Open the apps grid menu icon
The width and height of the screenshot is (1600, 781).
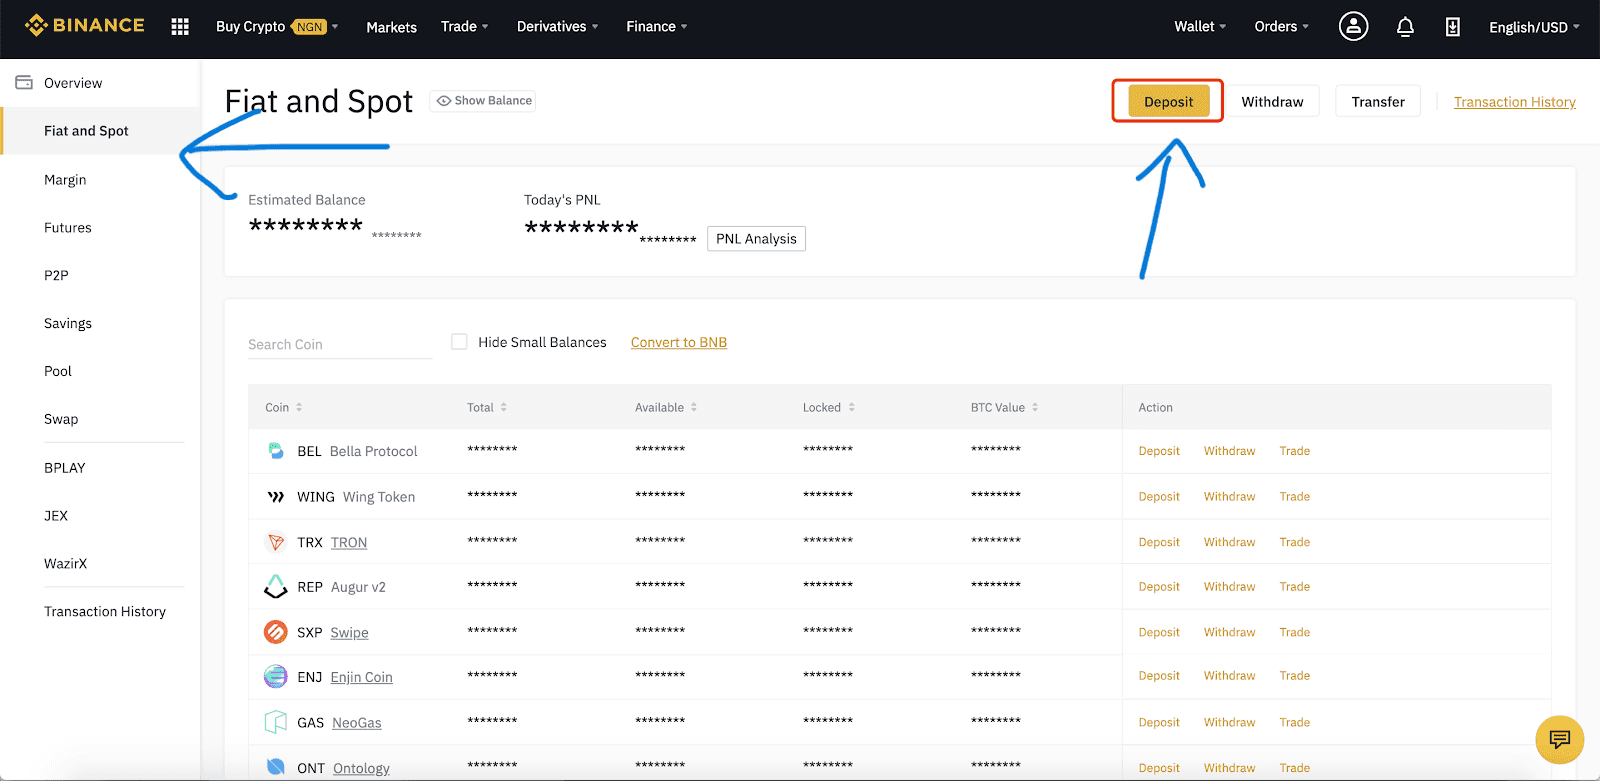(x=180, y=27)
